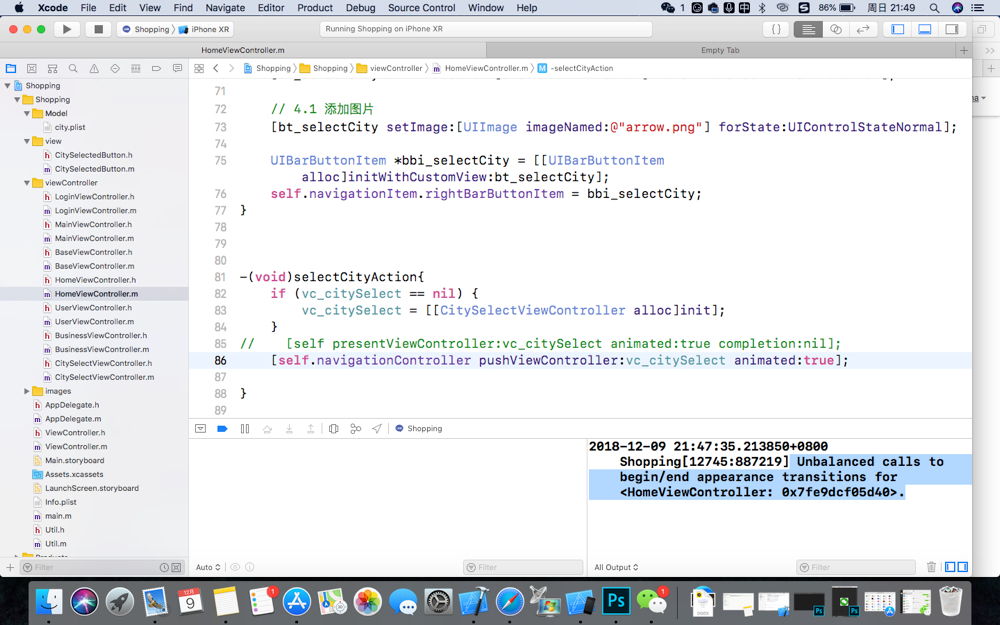
Task: Collapse the viewController folder
Action: point(27,183)
